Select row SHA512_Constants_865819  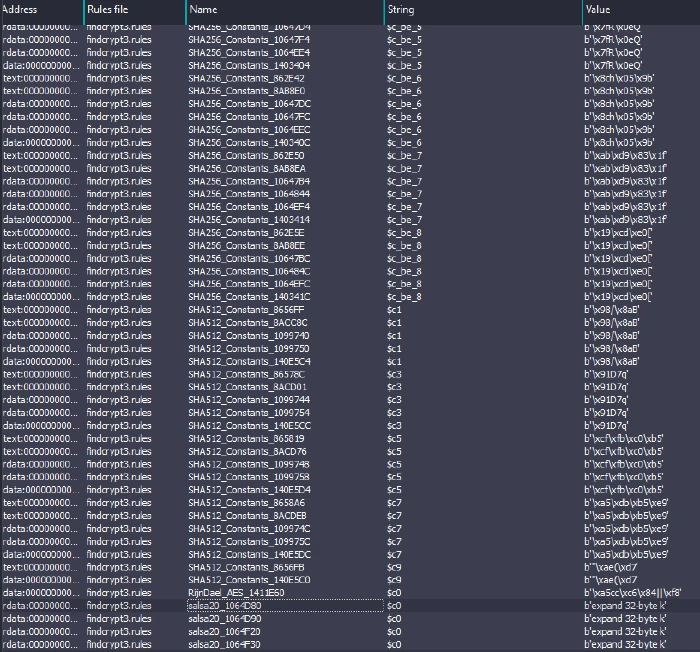(x=350, y=439)
